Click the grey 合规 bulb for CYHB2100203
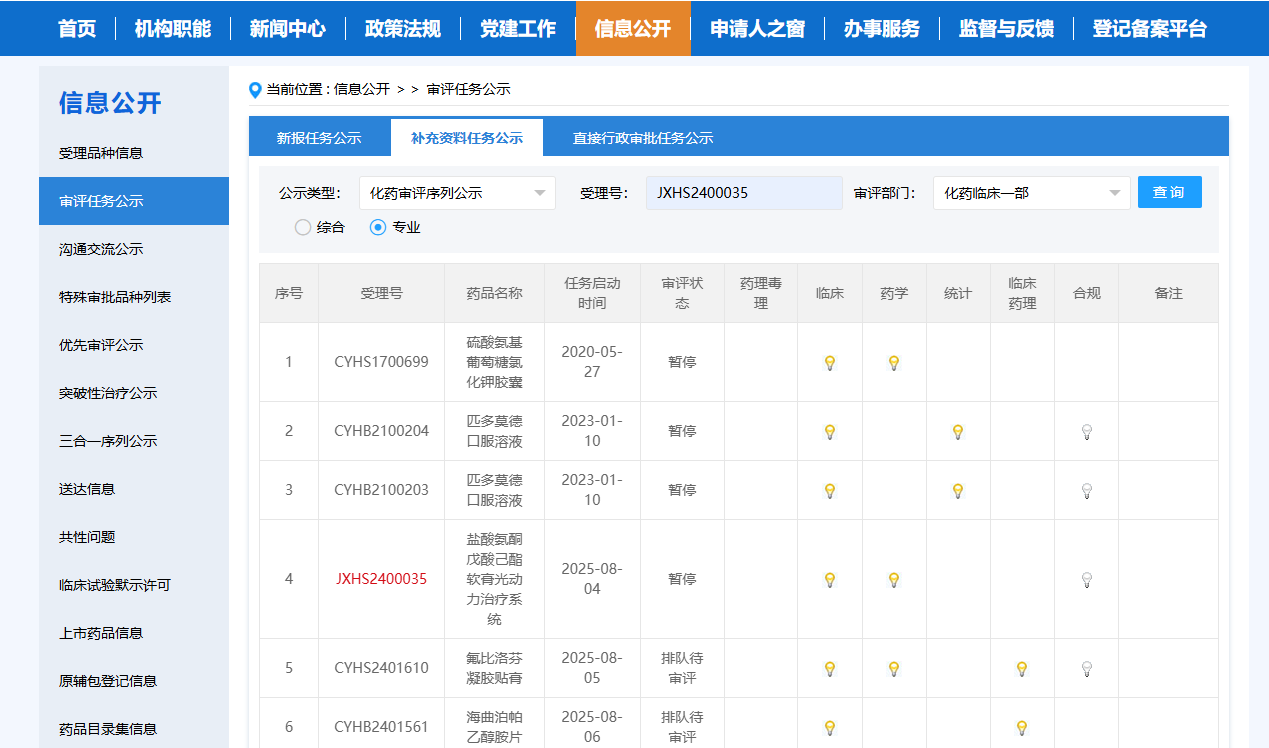 click(x=1086, y=491)
